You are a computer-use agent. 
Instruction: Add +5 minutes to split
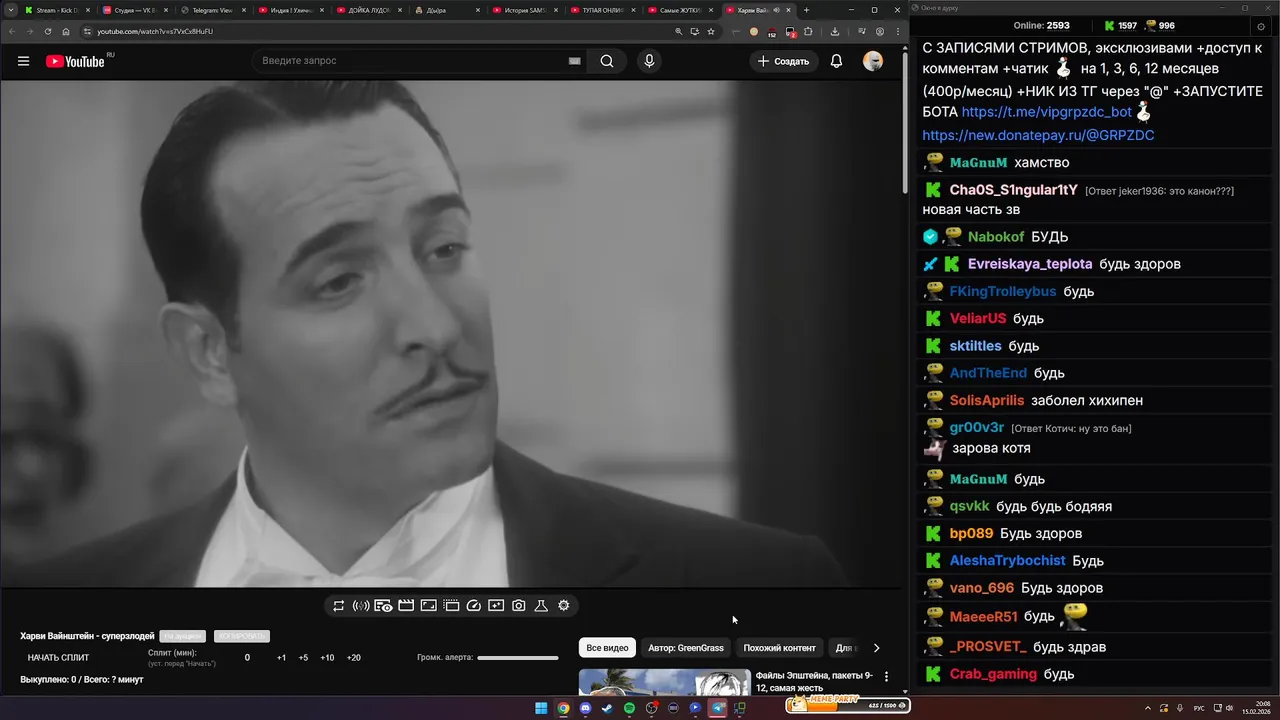point(303,658)
